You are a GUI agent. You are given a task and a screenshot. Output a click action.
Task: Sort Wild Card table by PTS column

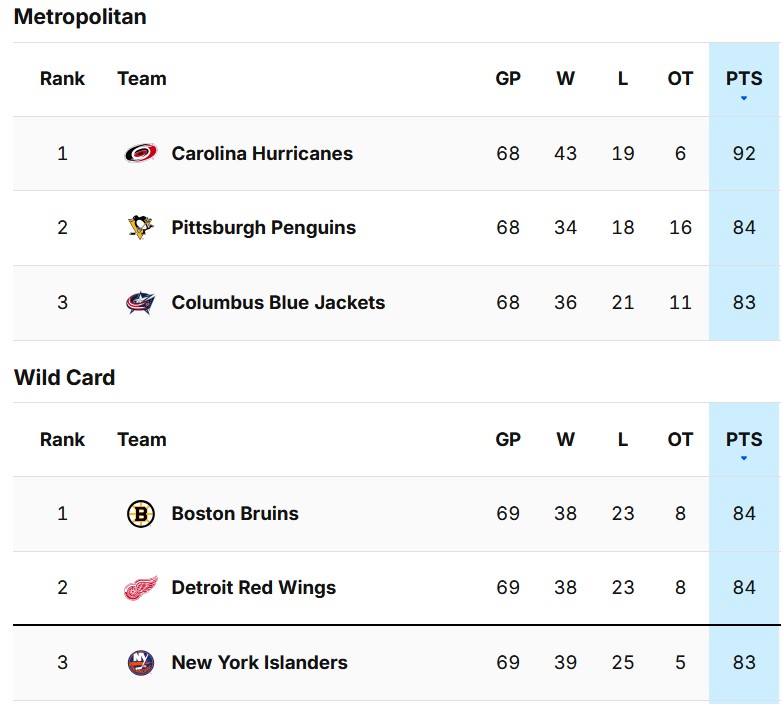(x=744, y=440)
